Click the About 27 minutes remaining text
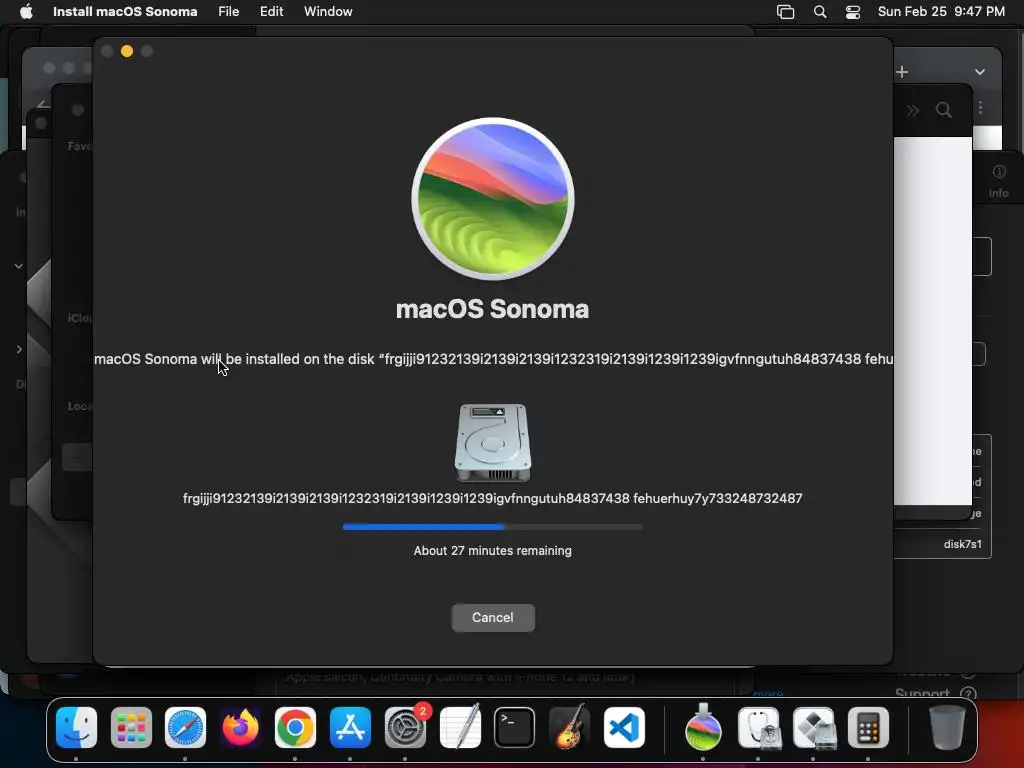Viewport: 1024px width, 768px height. (x=492, y=551)
